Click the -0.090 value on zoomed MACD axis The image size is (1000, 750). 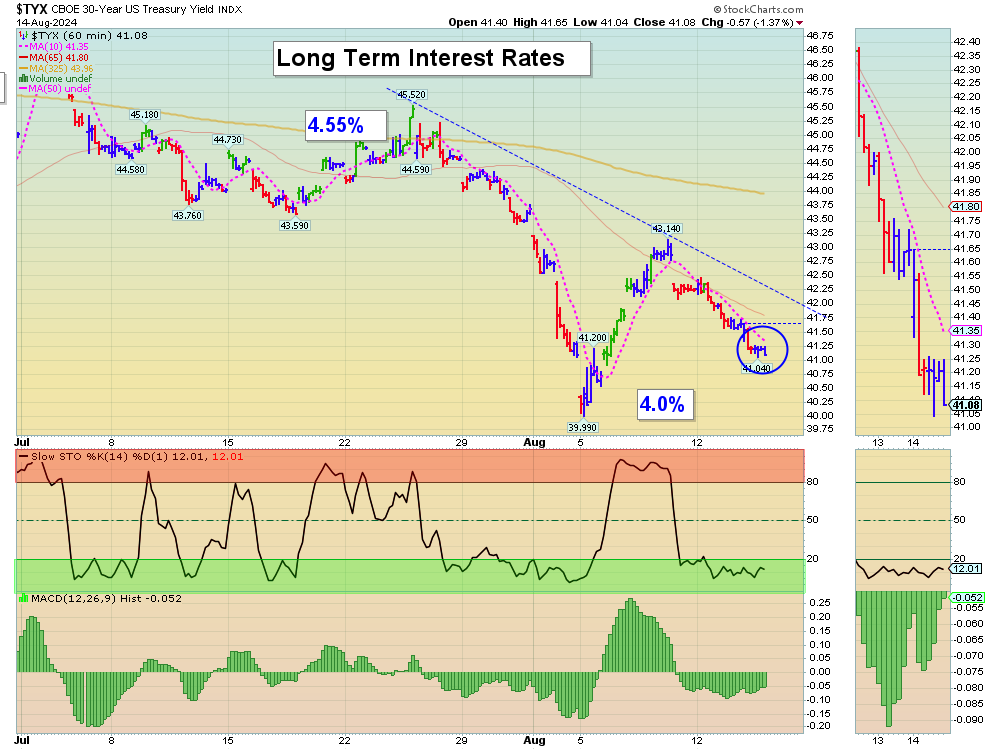[969, 719]
